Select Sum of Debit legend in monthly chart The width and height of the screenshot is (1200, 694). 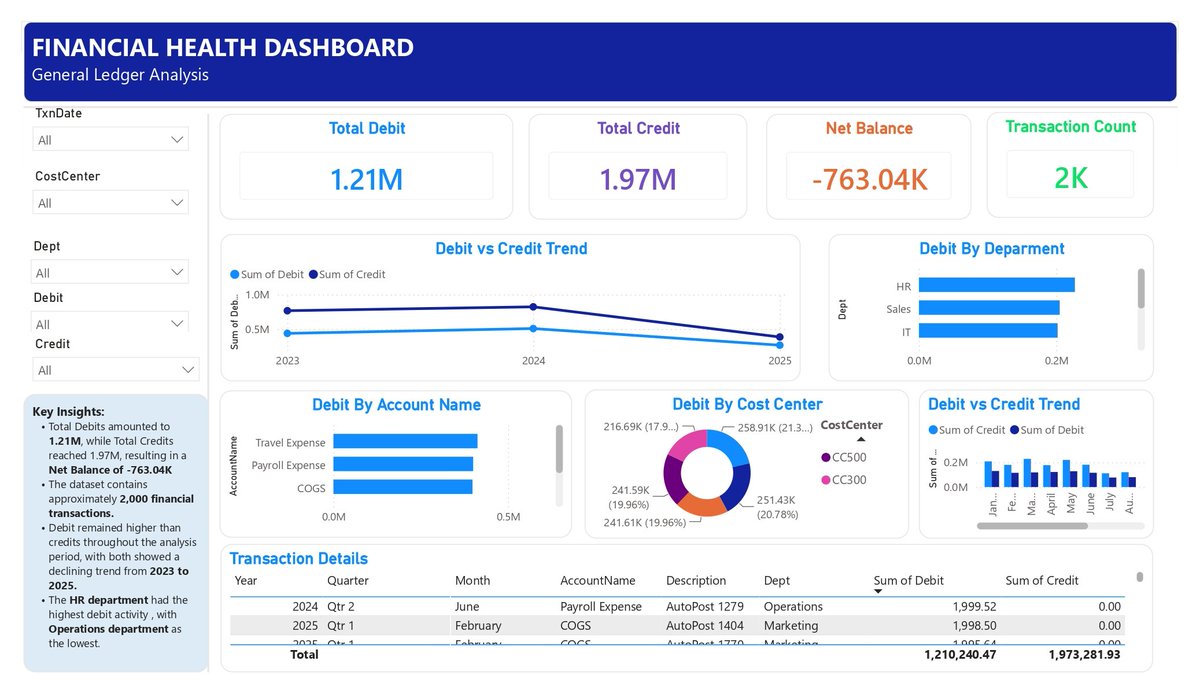pos(1047,430)
